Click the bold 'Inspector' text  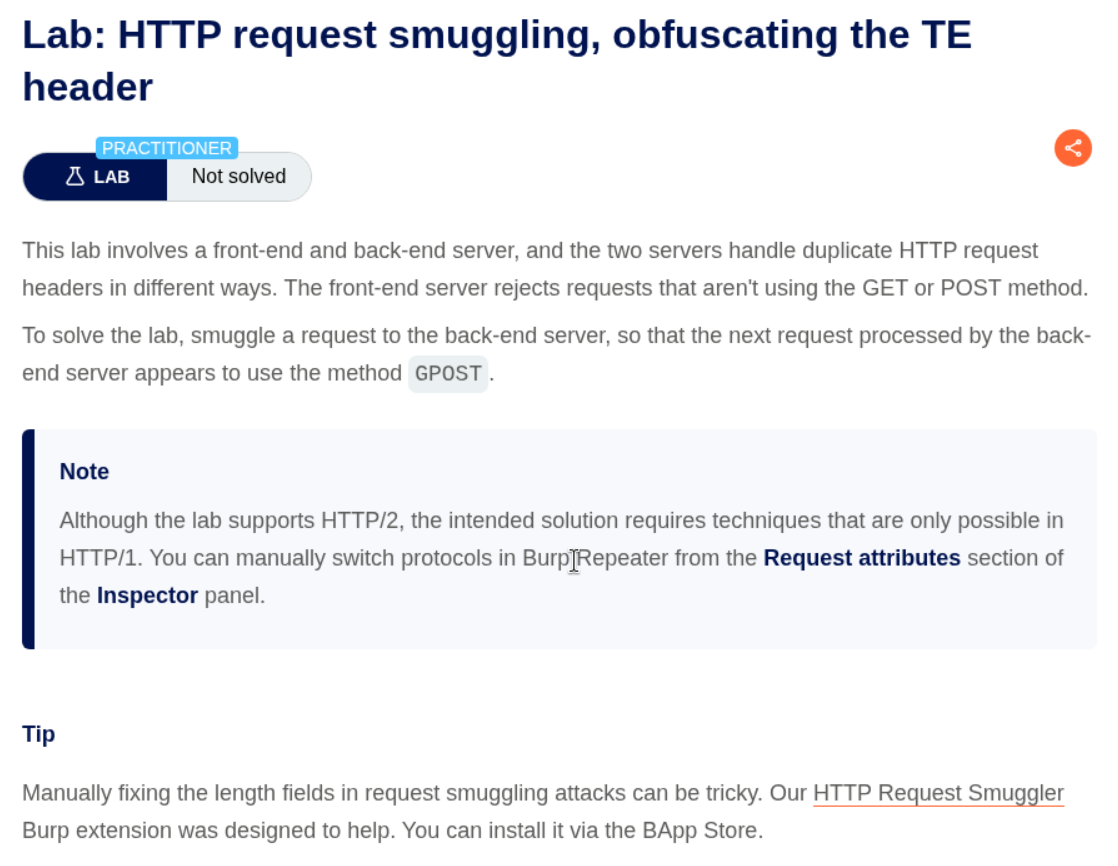pos(147,596)
